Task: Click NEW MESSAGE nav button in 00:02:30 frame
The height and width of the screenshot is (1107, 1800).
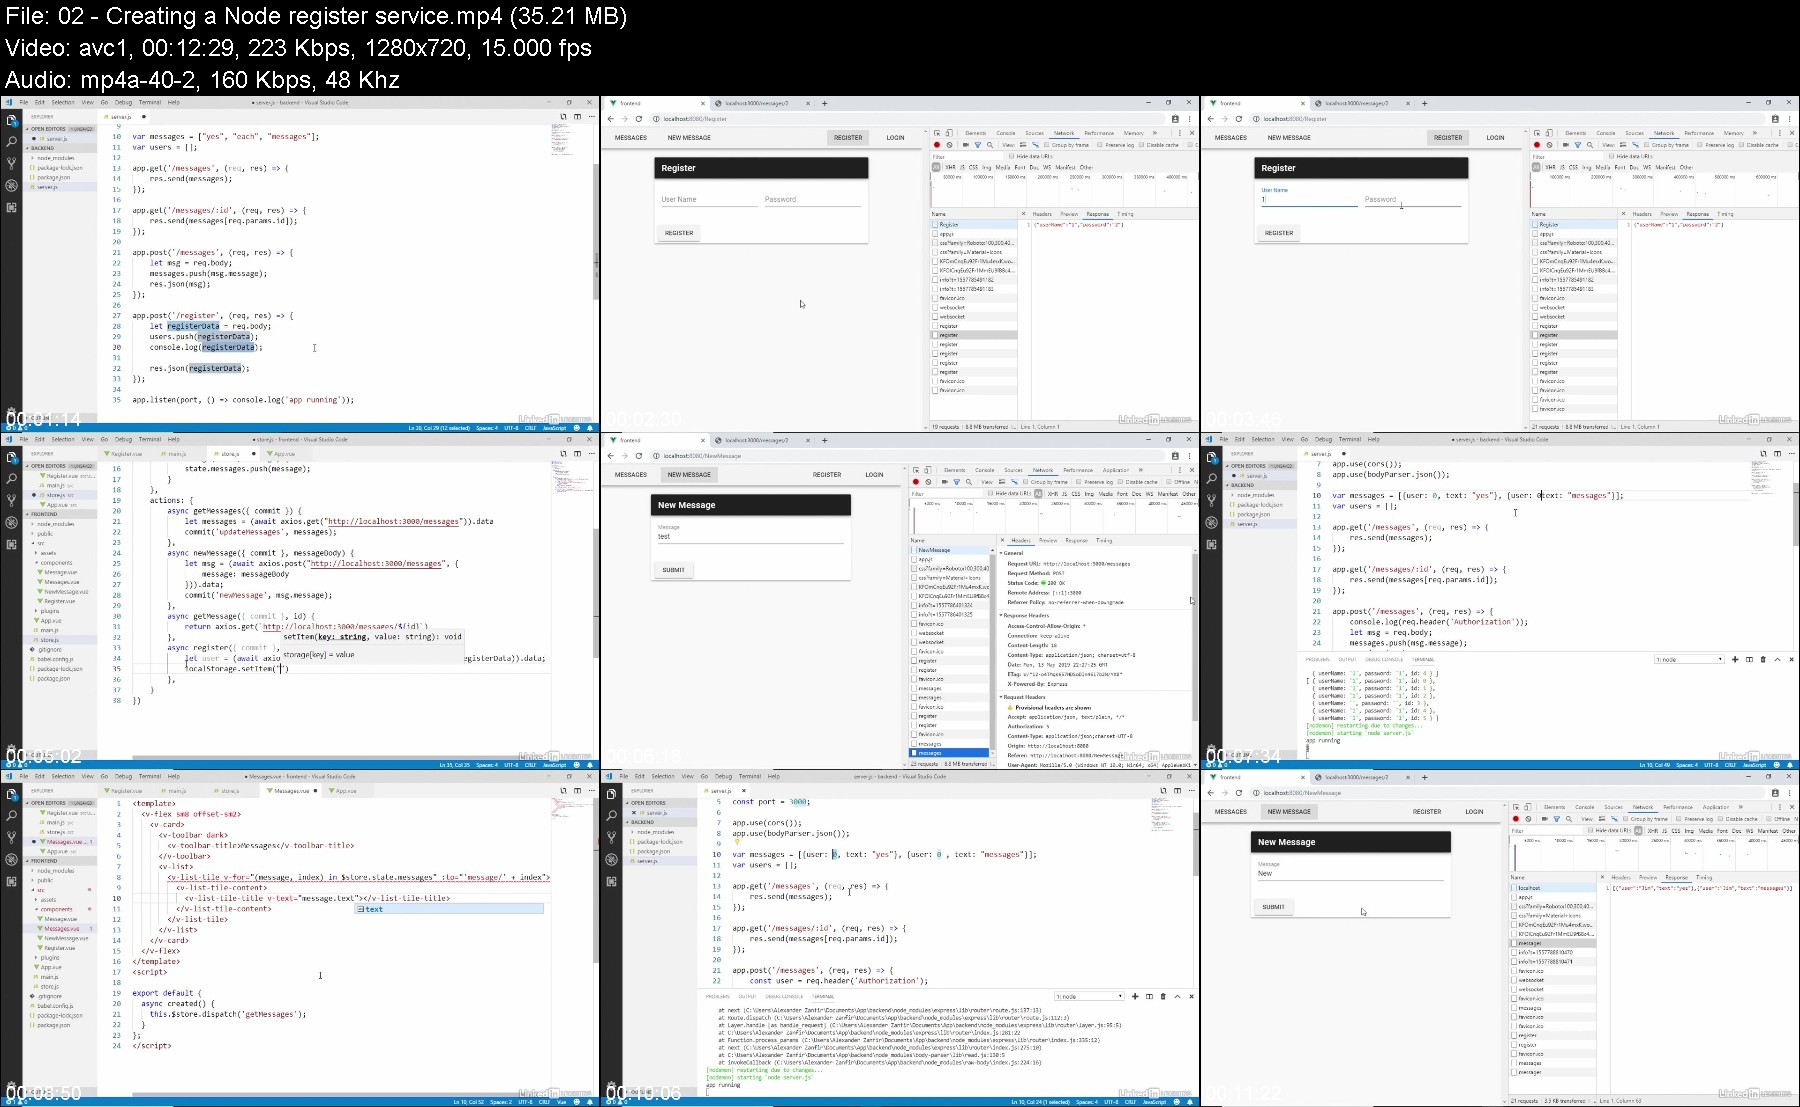Action: click(x=689, y=138)
